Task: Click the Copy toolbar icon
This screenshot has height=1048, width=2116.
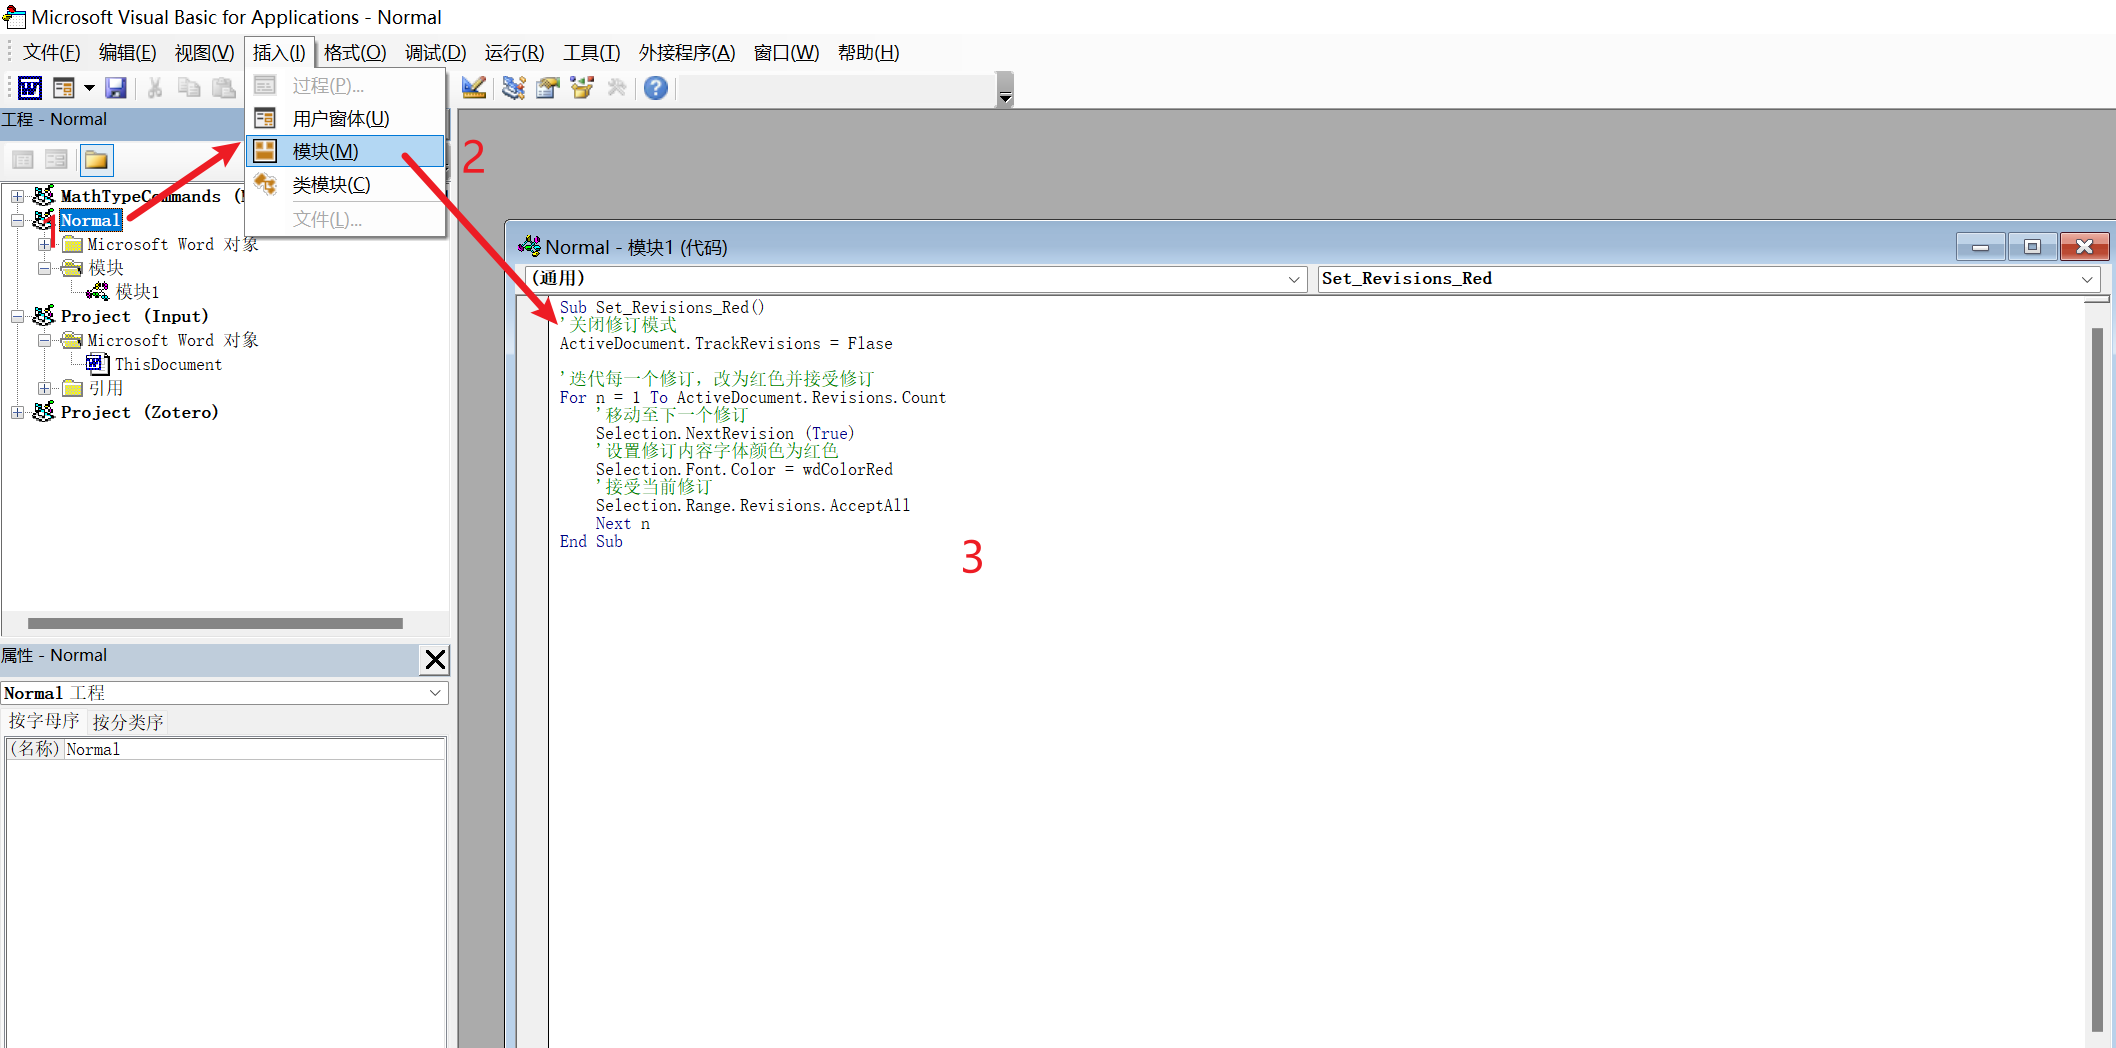Action: (189, 88)
